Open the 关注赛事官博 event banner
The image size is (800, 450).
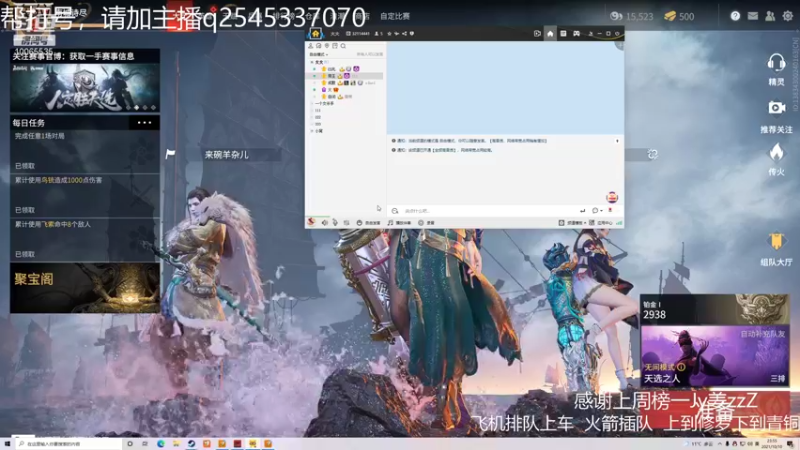point(85,81)
